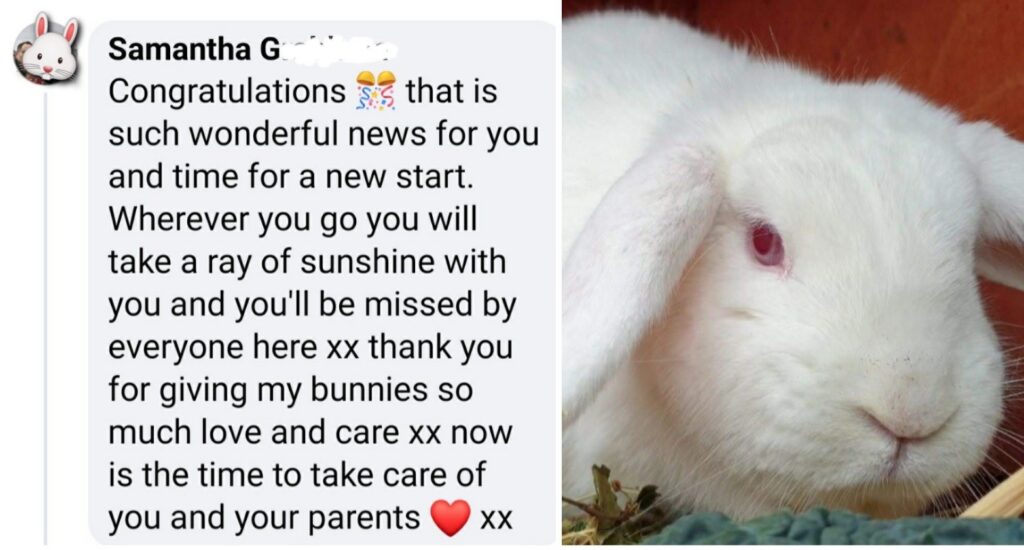Click the rabbit's nose in photo
Screen dimensions: 1024x550
tap(909, 425)
